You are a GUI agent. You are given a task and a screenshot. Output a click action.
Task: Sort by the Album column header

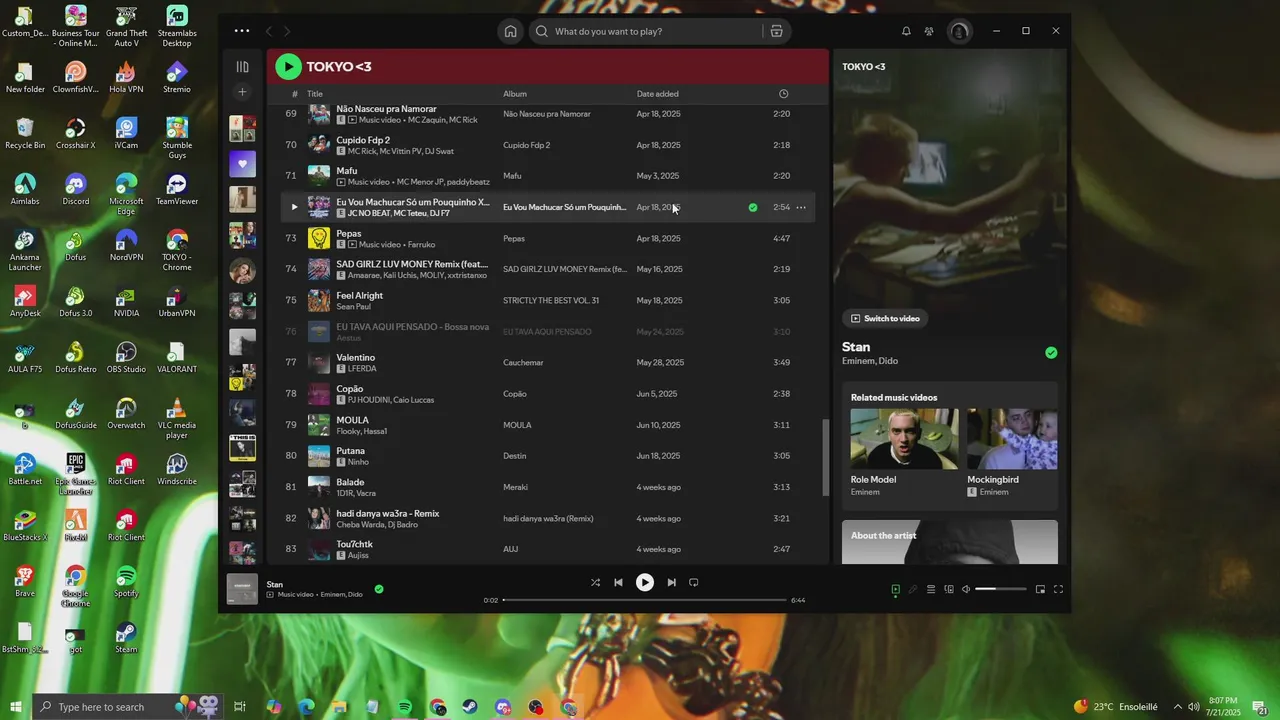coord(515,94)
